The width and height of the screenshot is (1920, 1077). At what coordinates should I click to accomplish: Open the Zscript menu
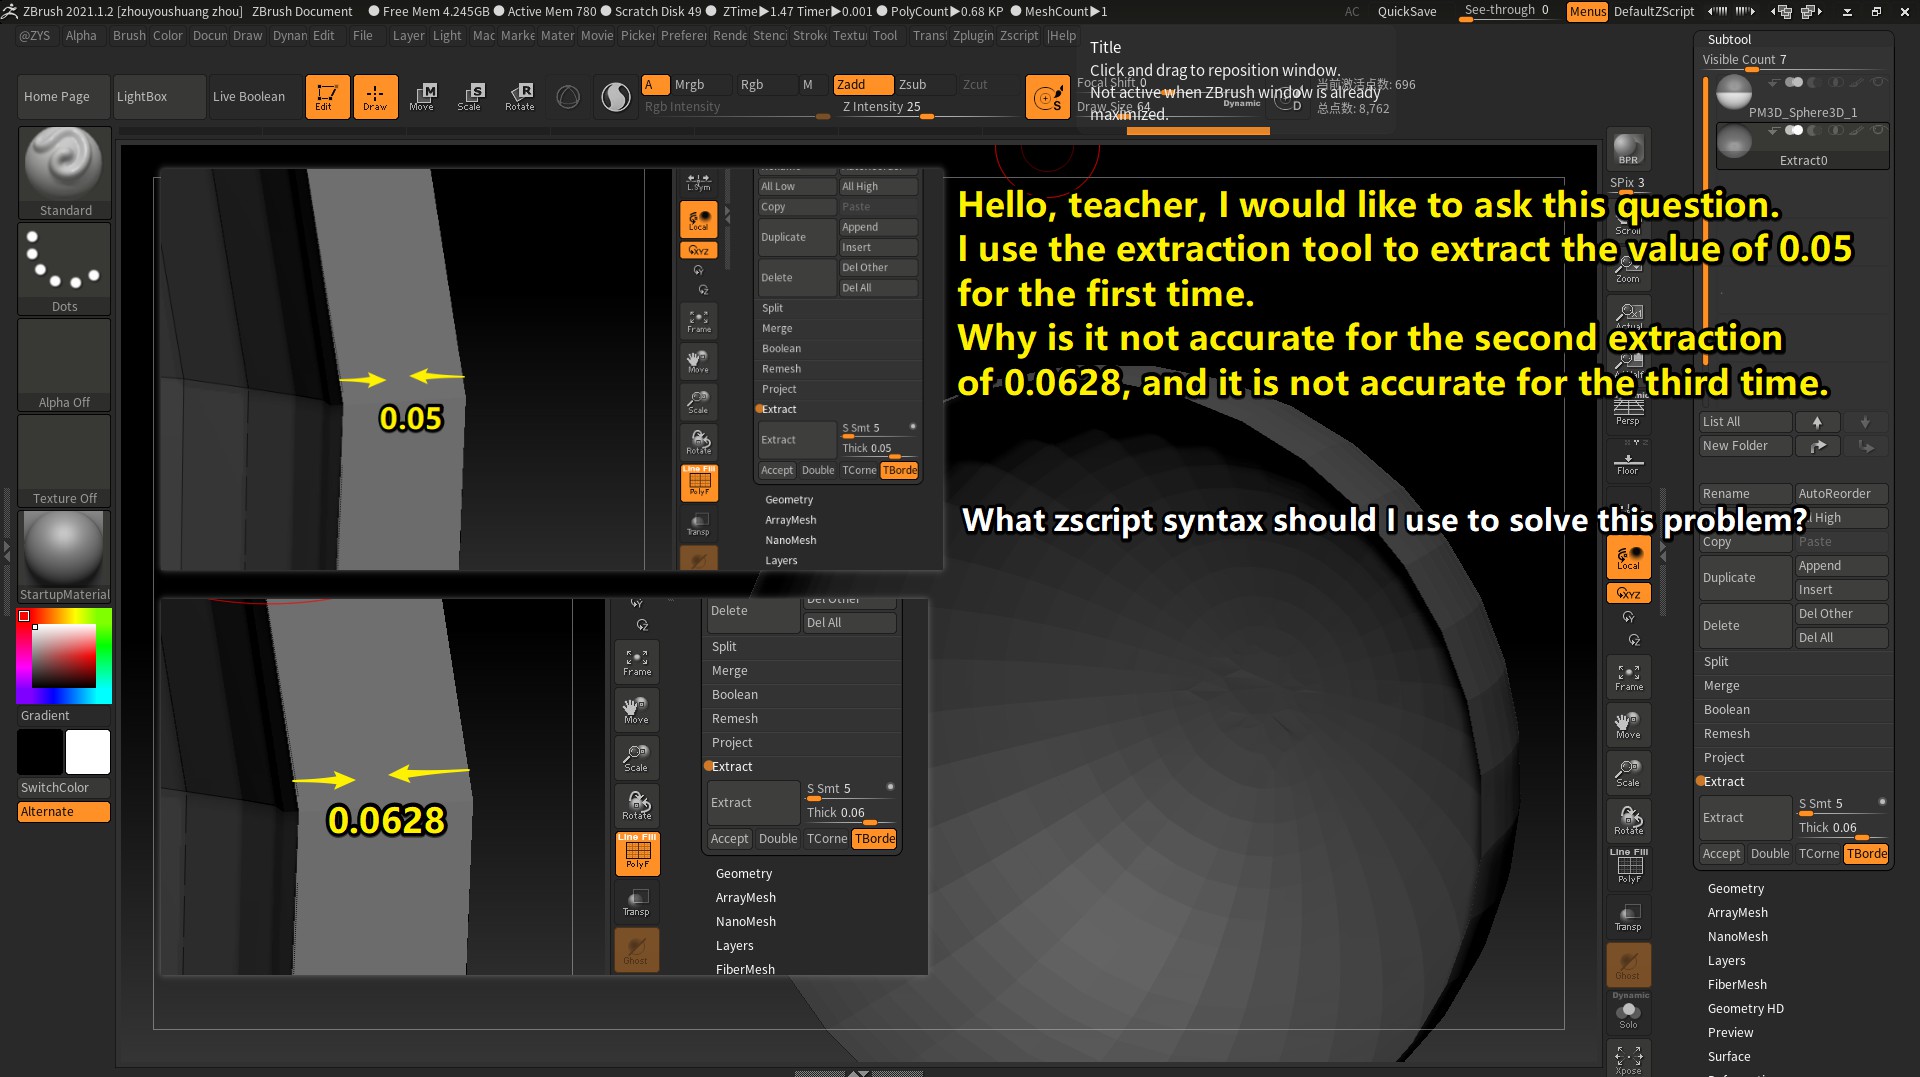pos(1018,36)
